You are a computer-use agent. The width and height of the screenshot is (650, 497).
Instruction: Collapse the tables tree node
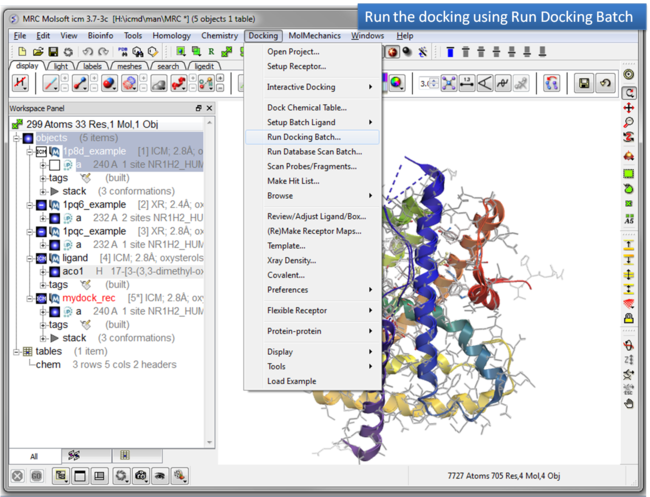tap(14, 351)
